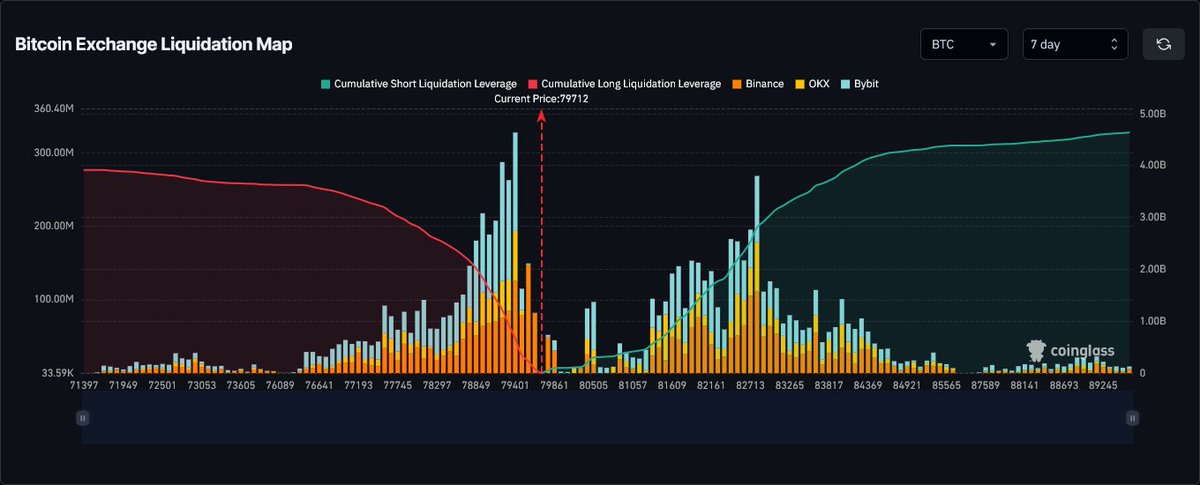Click x-axis label 82713

[x=750, y=384]
